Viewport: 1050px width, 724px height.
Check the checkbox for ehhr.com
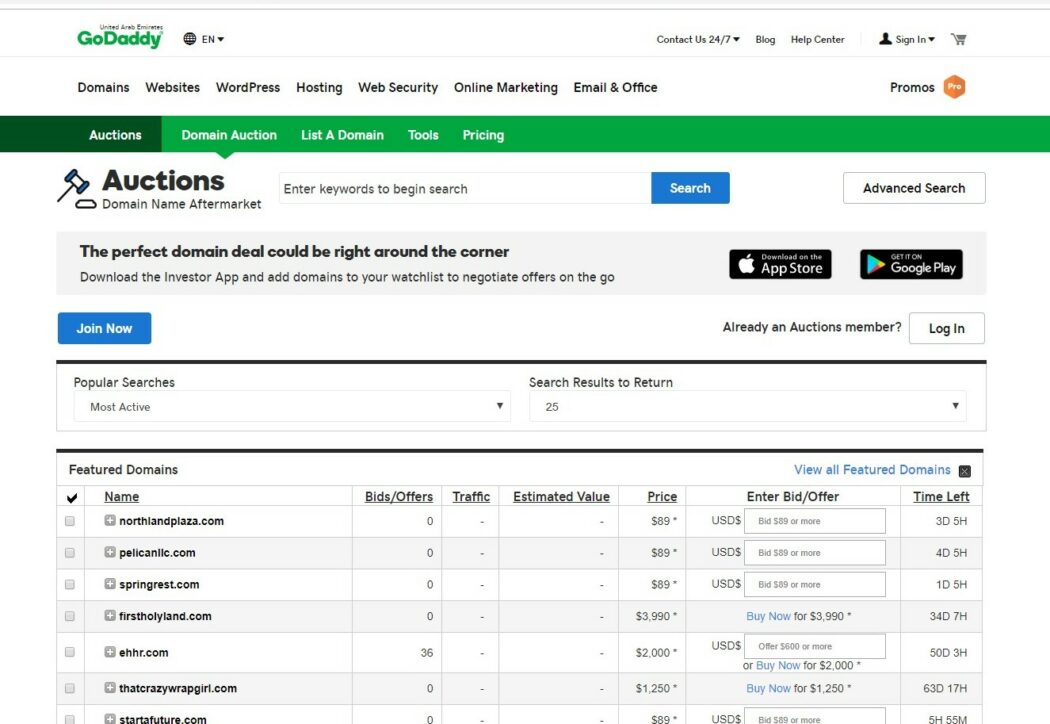coord(69,651)
